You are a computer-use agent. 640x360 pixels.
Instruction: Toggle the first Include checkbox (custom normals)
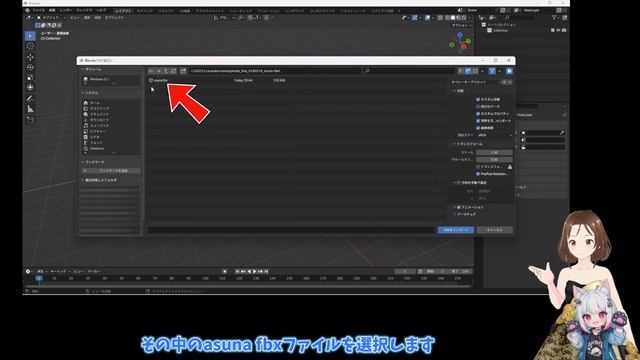[478, 99]
